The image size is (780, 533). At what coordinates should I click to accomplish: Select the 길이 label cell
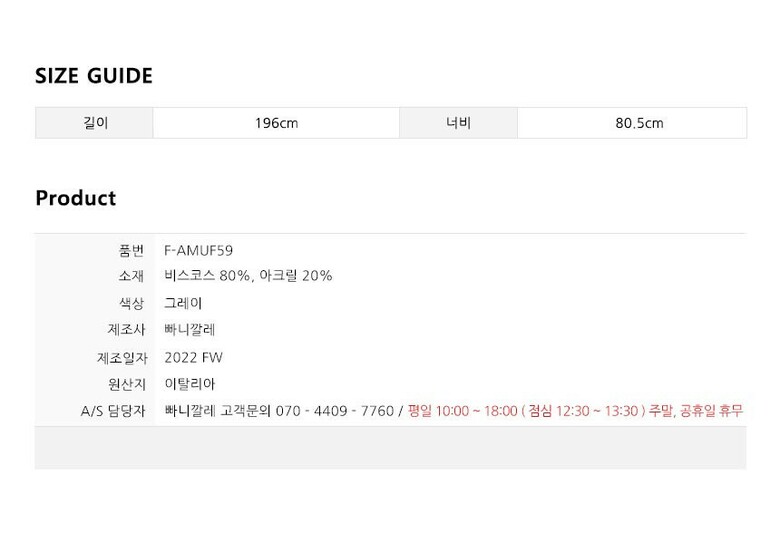[x=95, y=123]
